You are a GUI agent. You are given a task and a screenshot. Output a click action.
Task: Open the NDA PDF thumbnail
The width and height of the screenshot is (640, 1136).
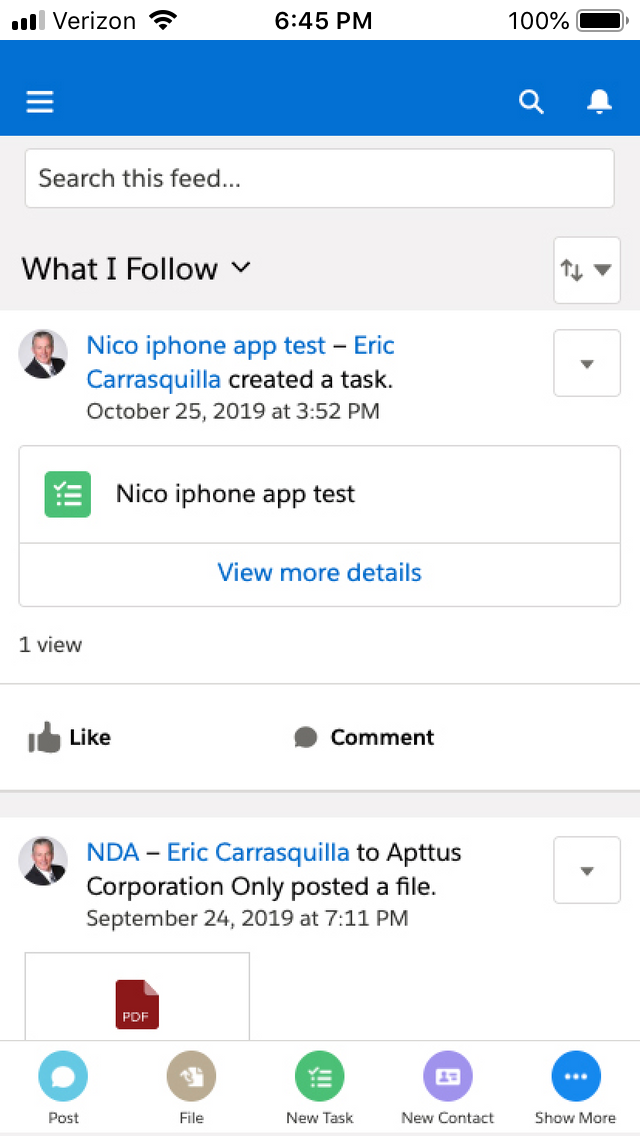coord(136,1004)
